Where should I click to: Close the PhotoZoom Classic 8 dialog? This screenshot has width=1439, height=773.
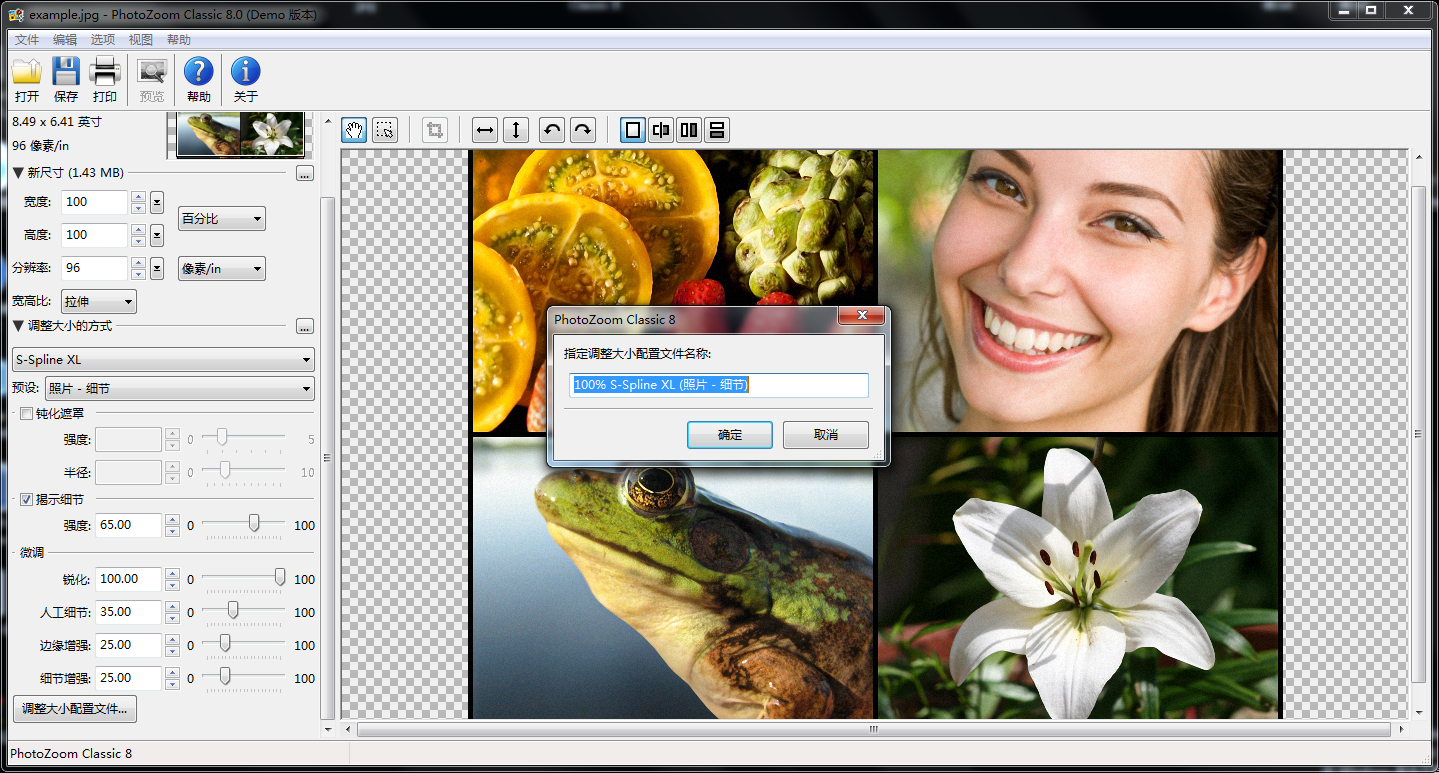(860, 318)
